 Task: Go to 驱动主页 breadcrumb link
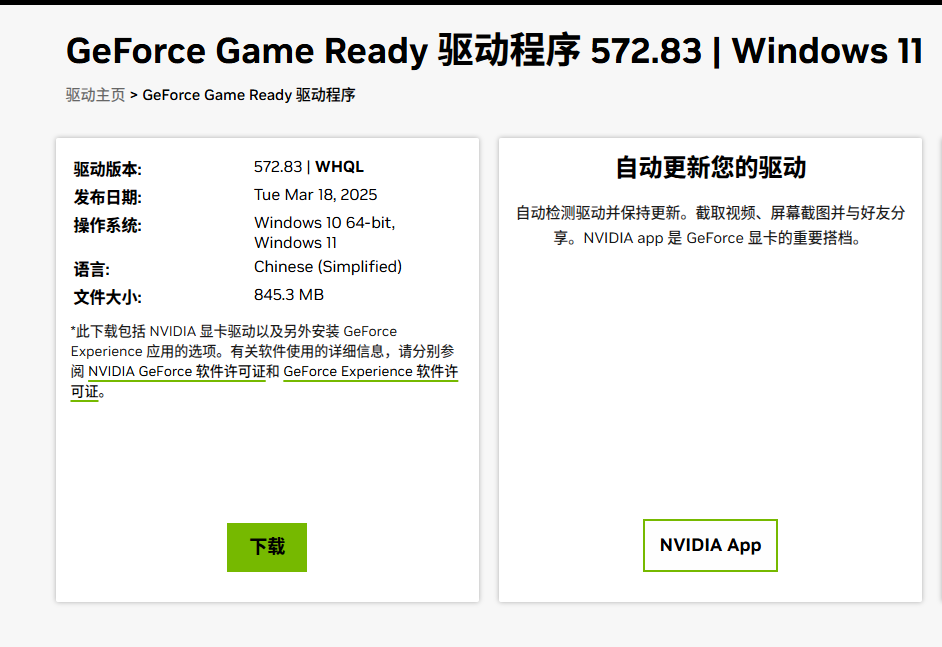click(x=96, y=95)
